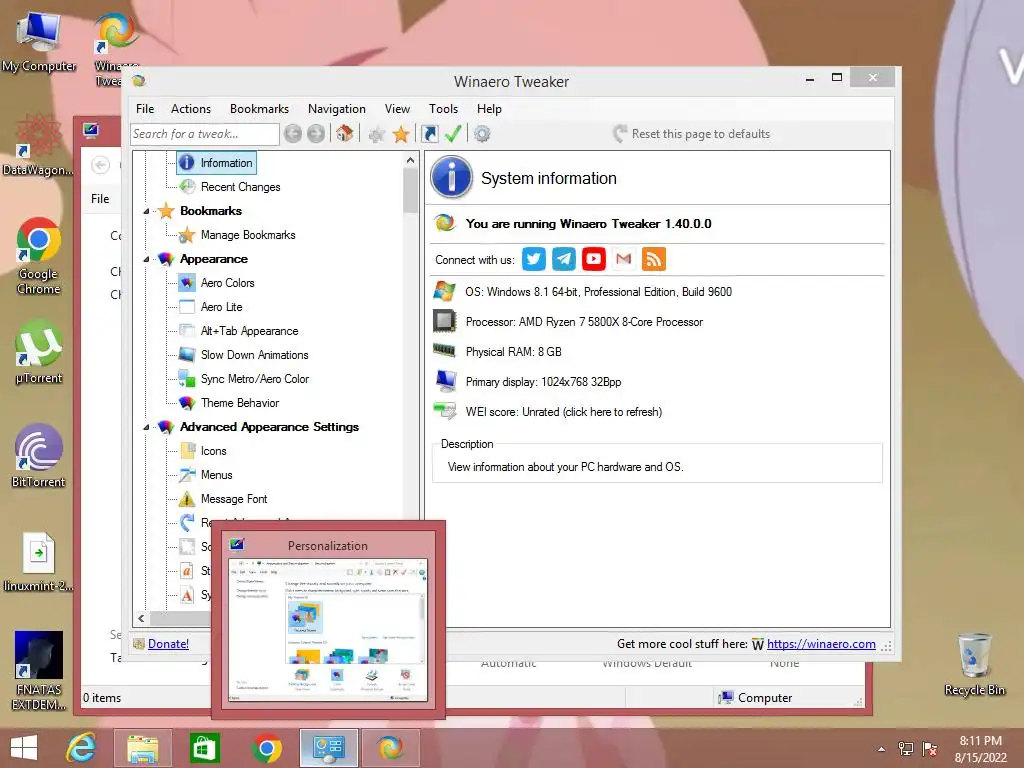
Task: Switch to Winaero Tweaker taskbar button
Action: 391,748
